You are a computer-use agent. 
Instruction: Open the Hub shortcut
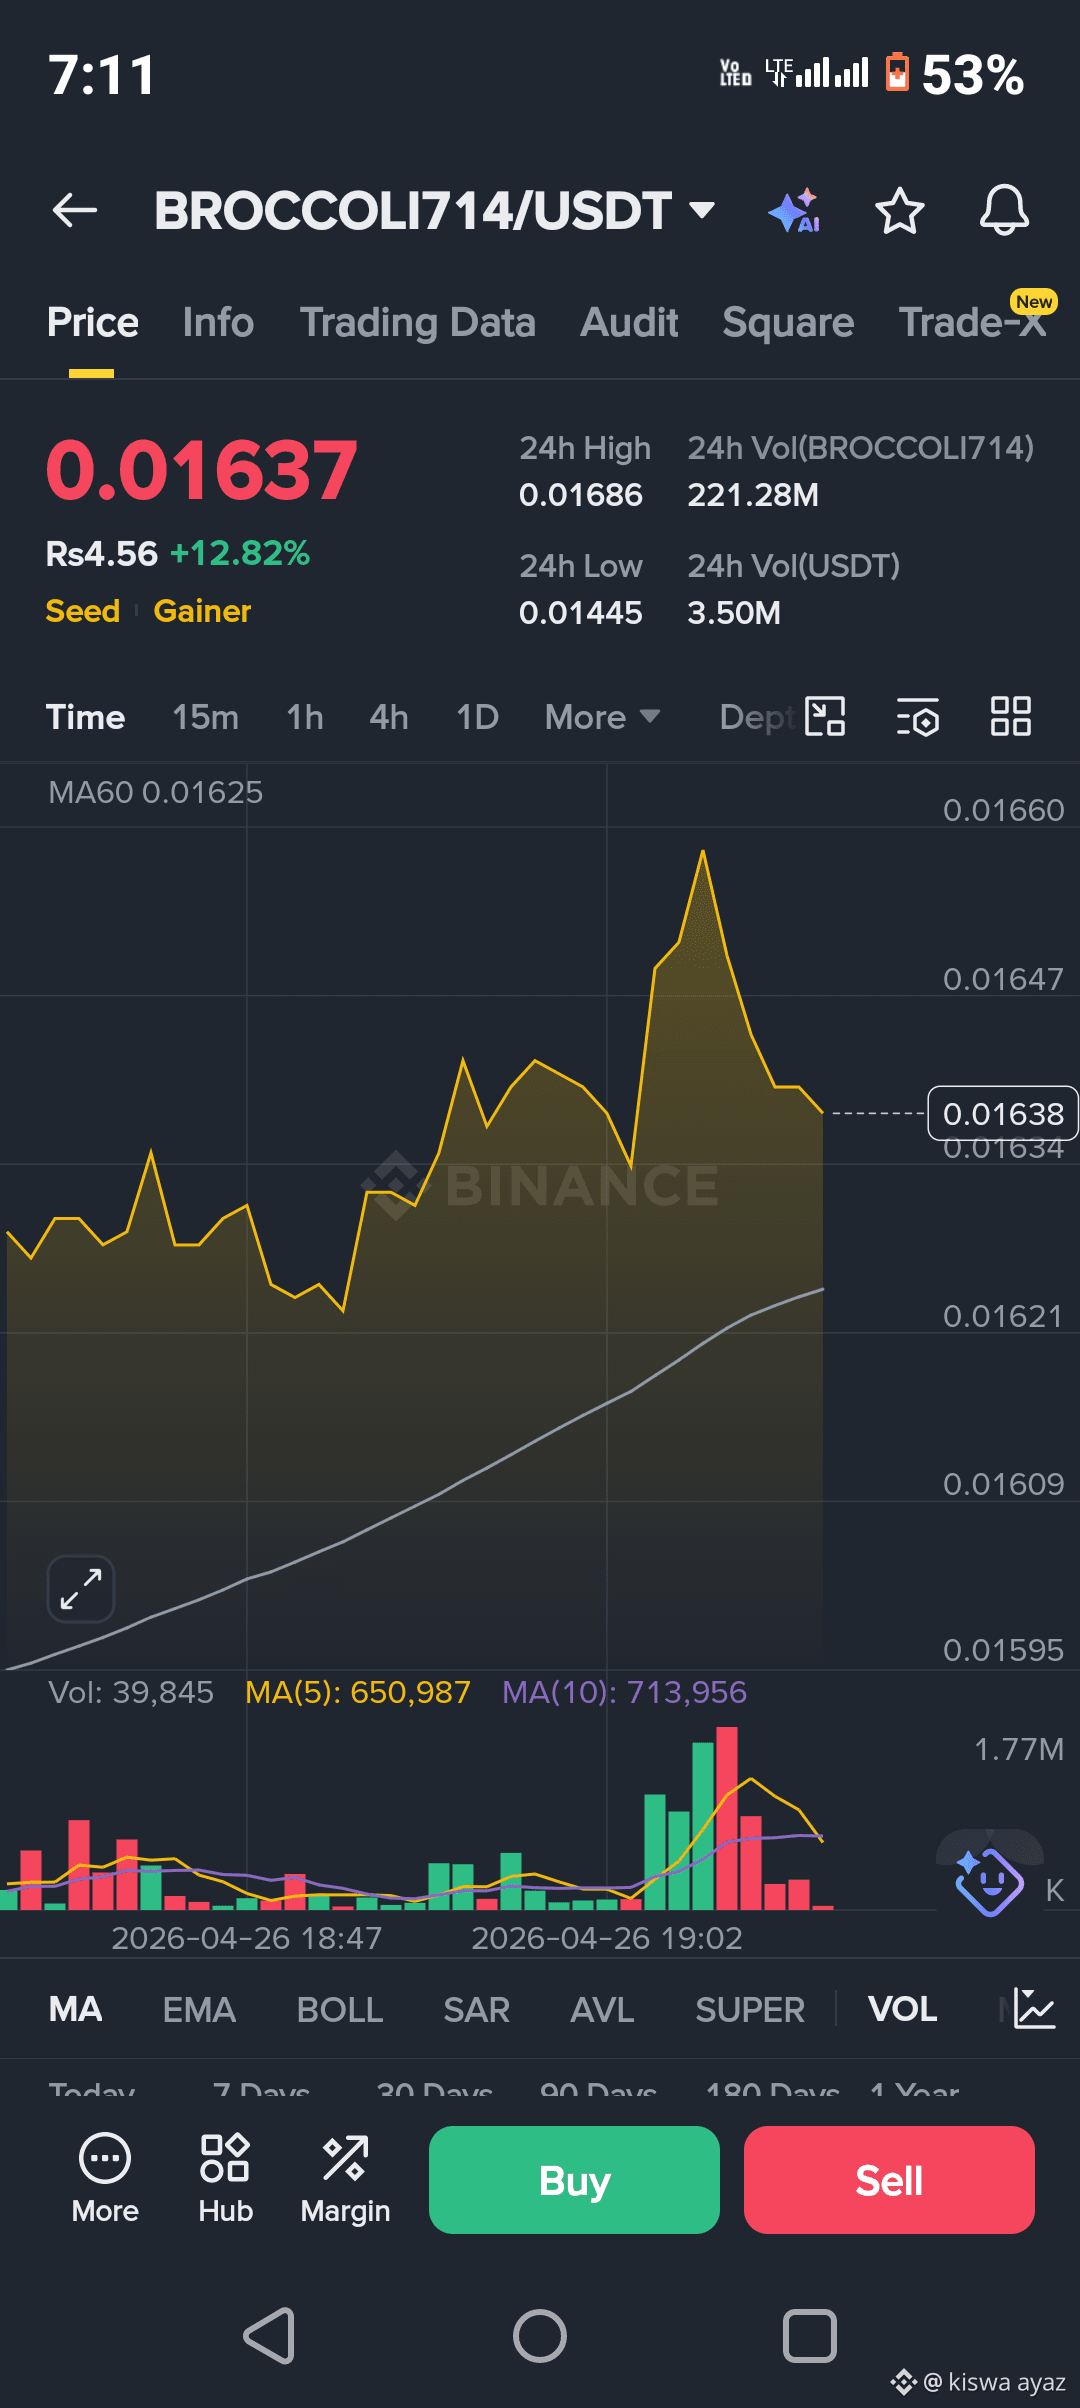click(x=225, y=2180)
